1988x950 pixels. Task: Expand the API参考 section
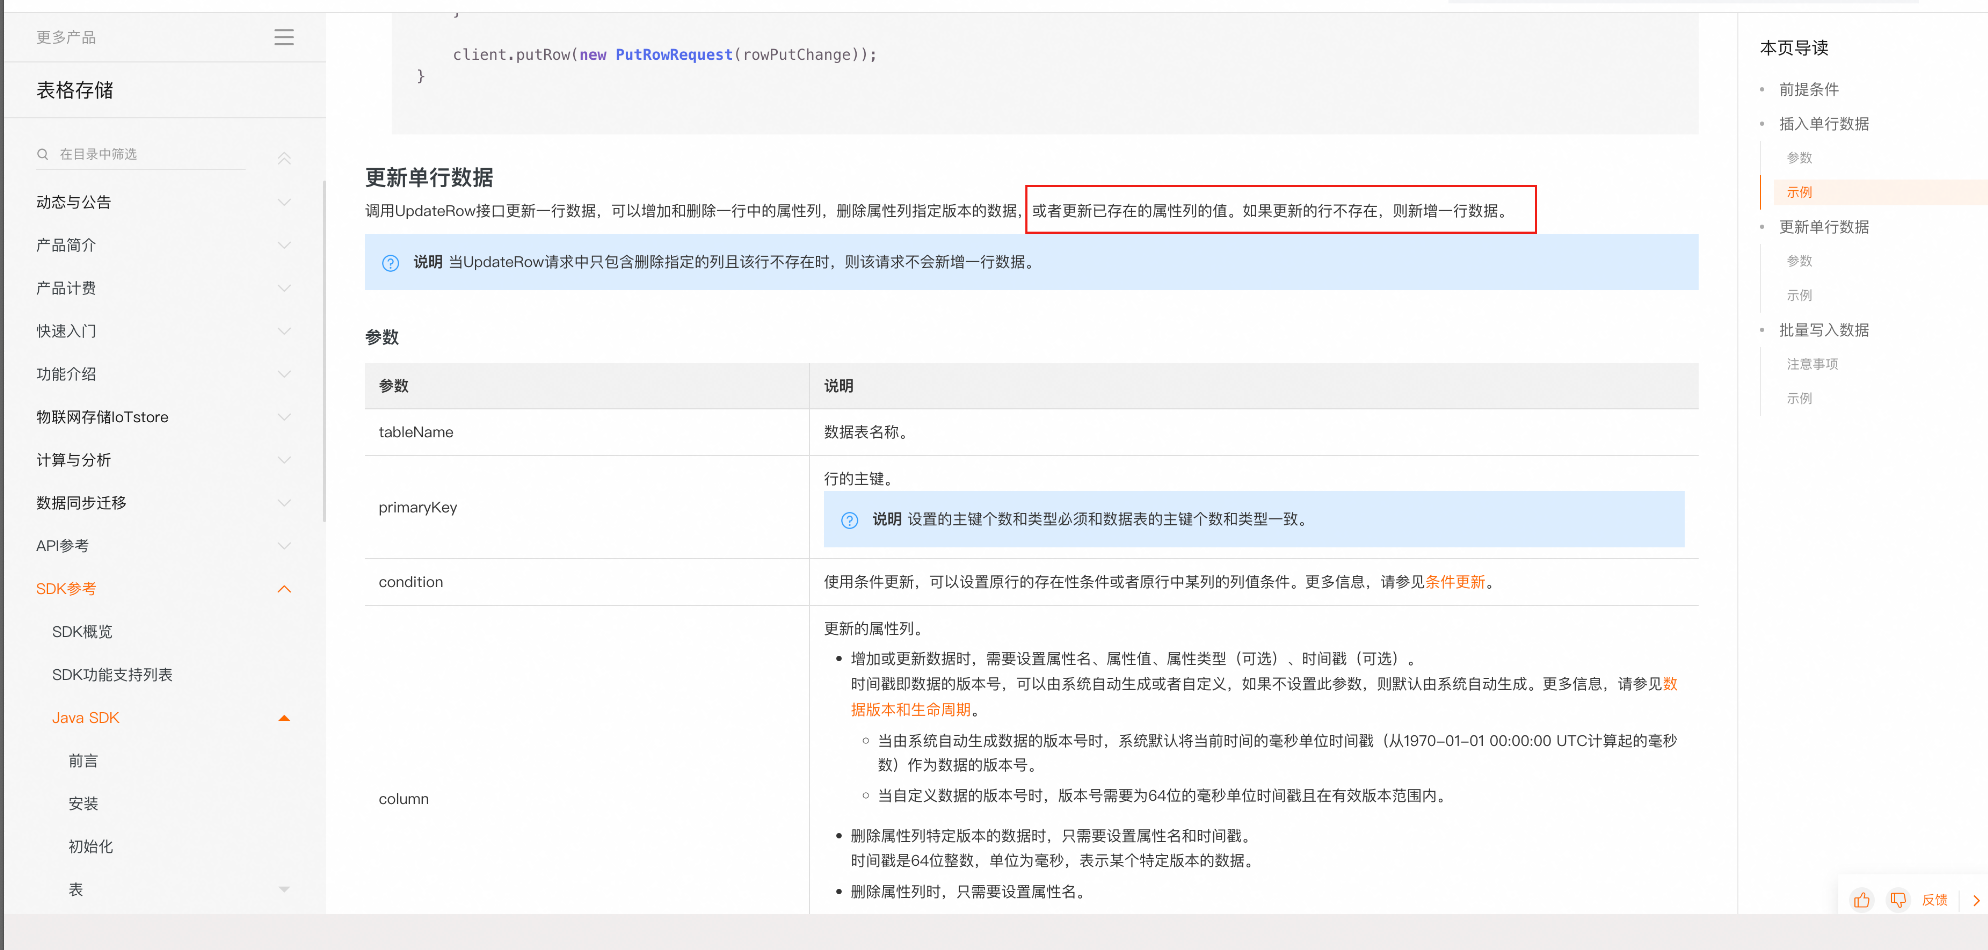coord(284,546)
